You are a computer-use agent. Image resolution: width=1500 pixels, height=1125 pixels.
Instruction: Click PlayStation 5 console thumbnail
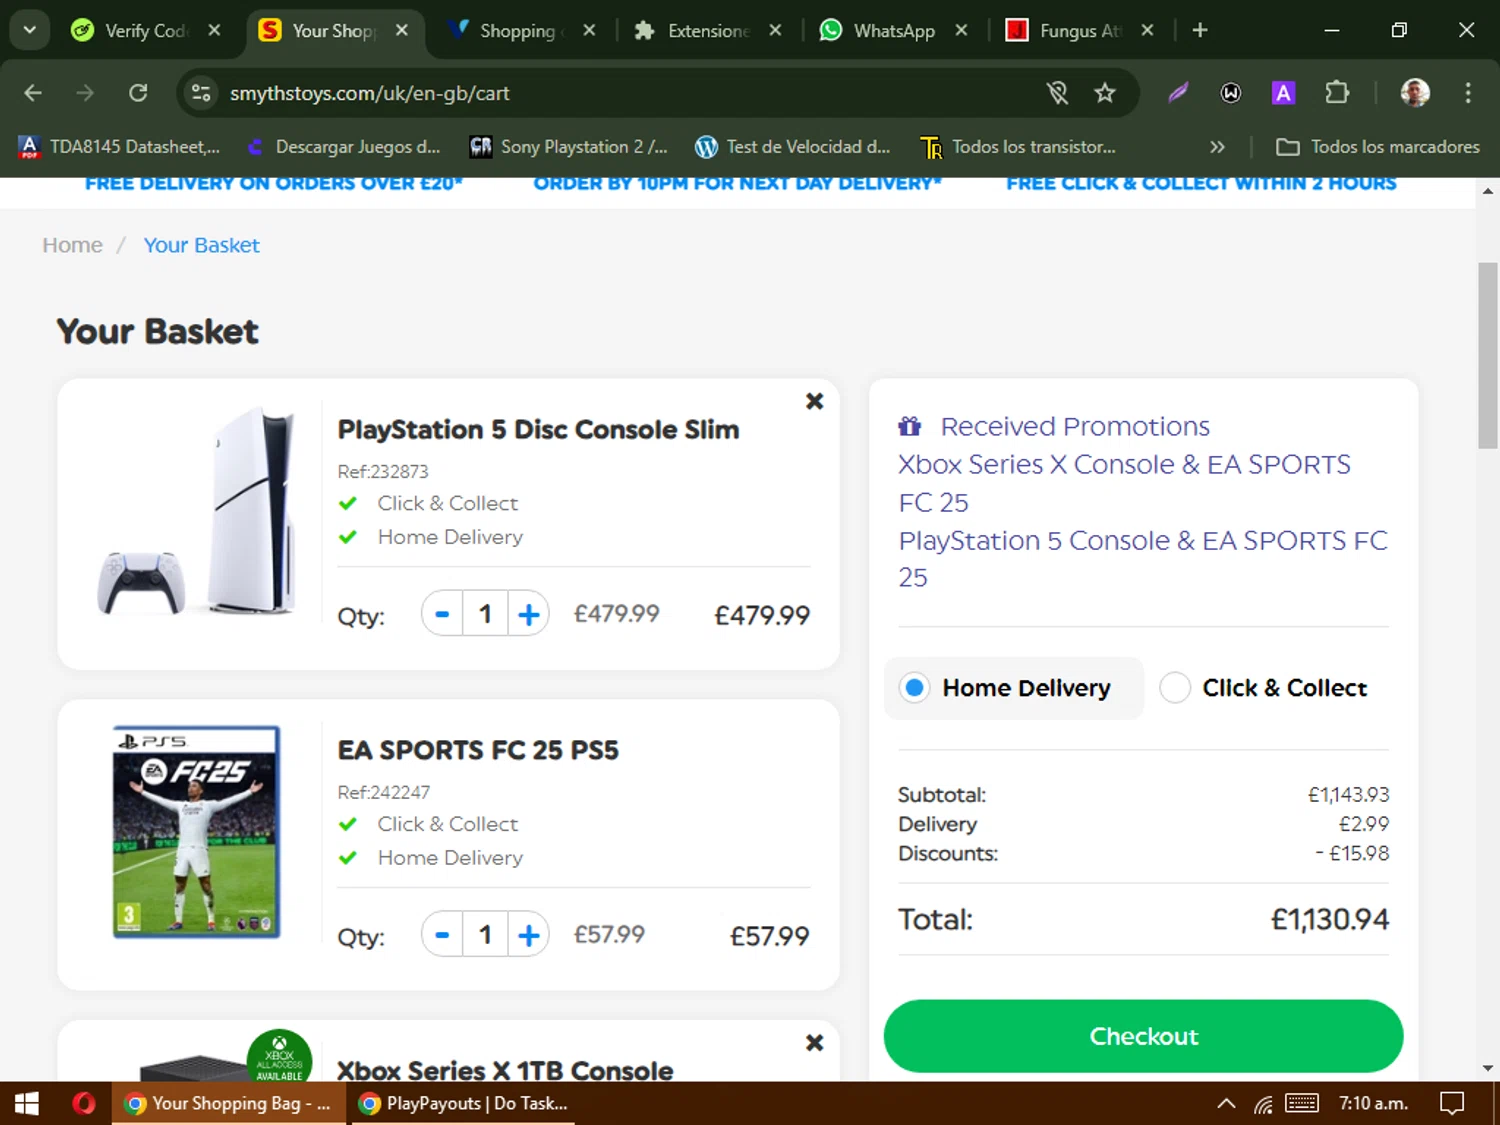(197, 510)
